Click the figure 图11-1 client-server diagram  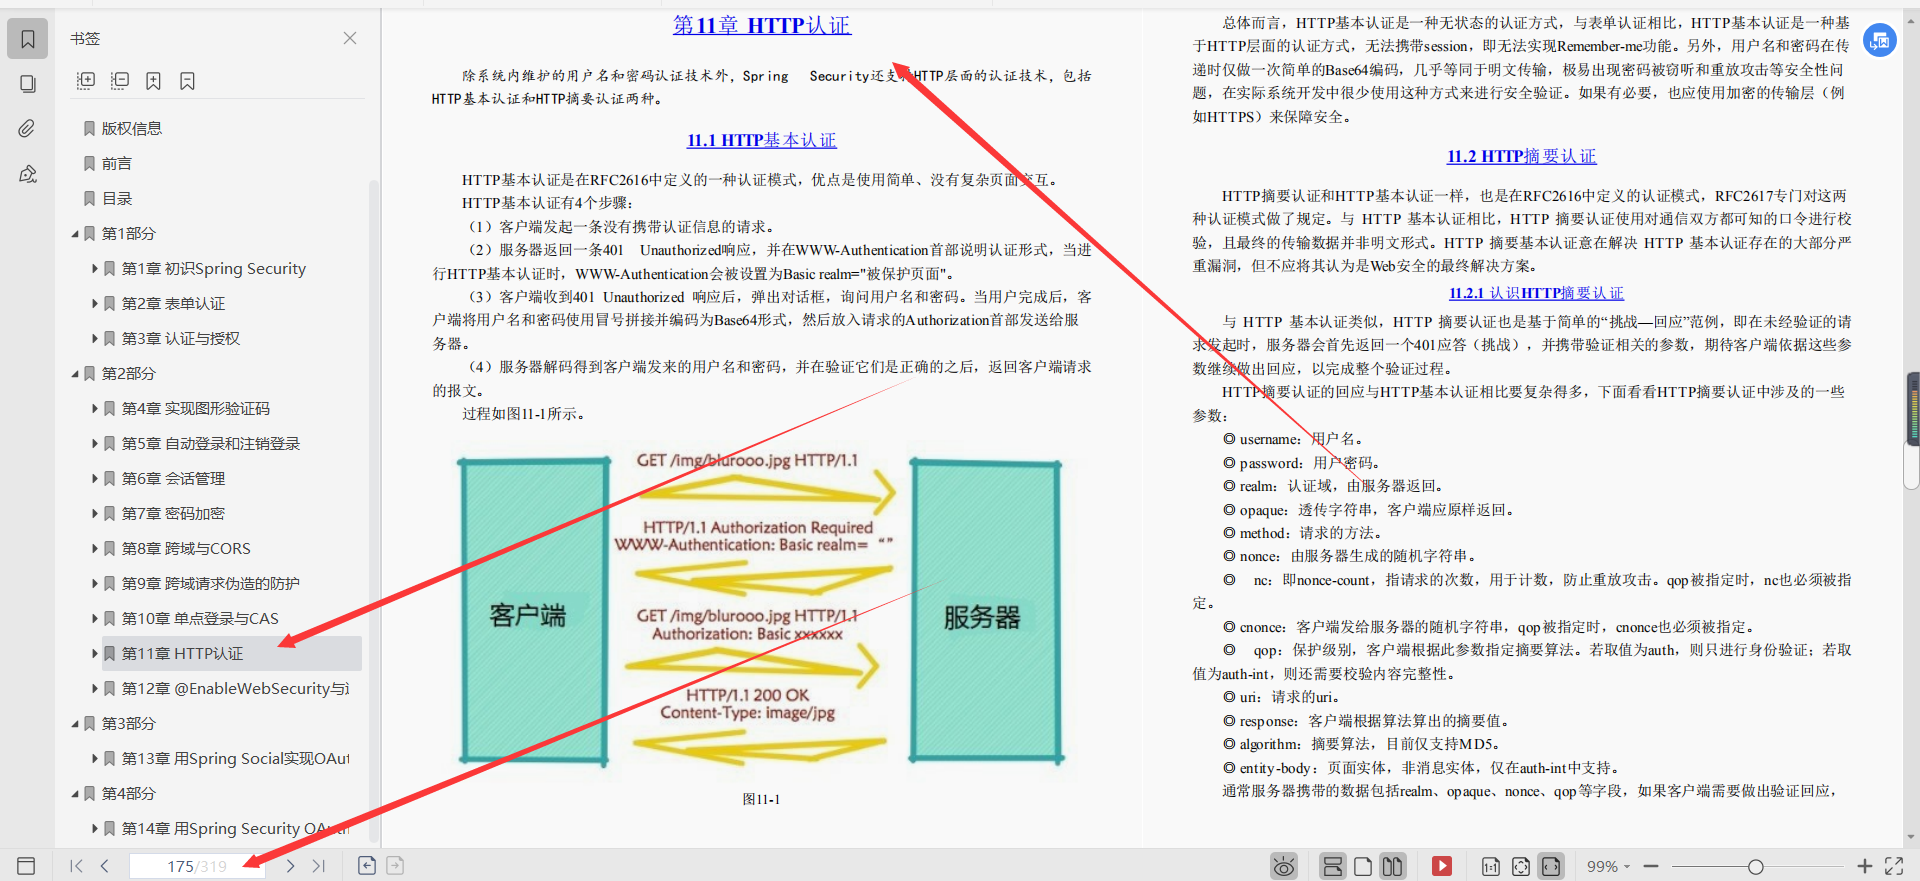[x=761, y=610]
